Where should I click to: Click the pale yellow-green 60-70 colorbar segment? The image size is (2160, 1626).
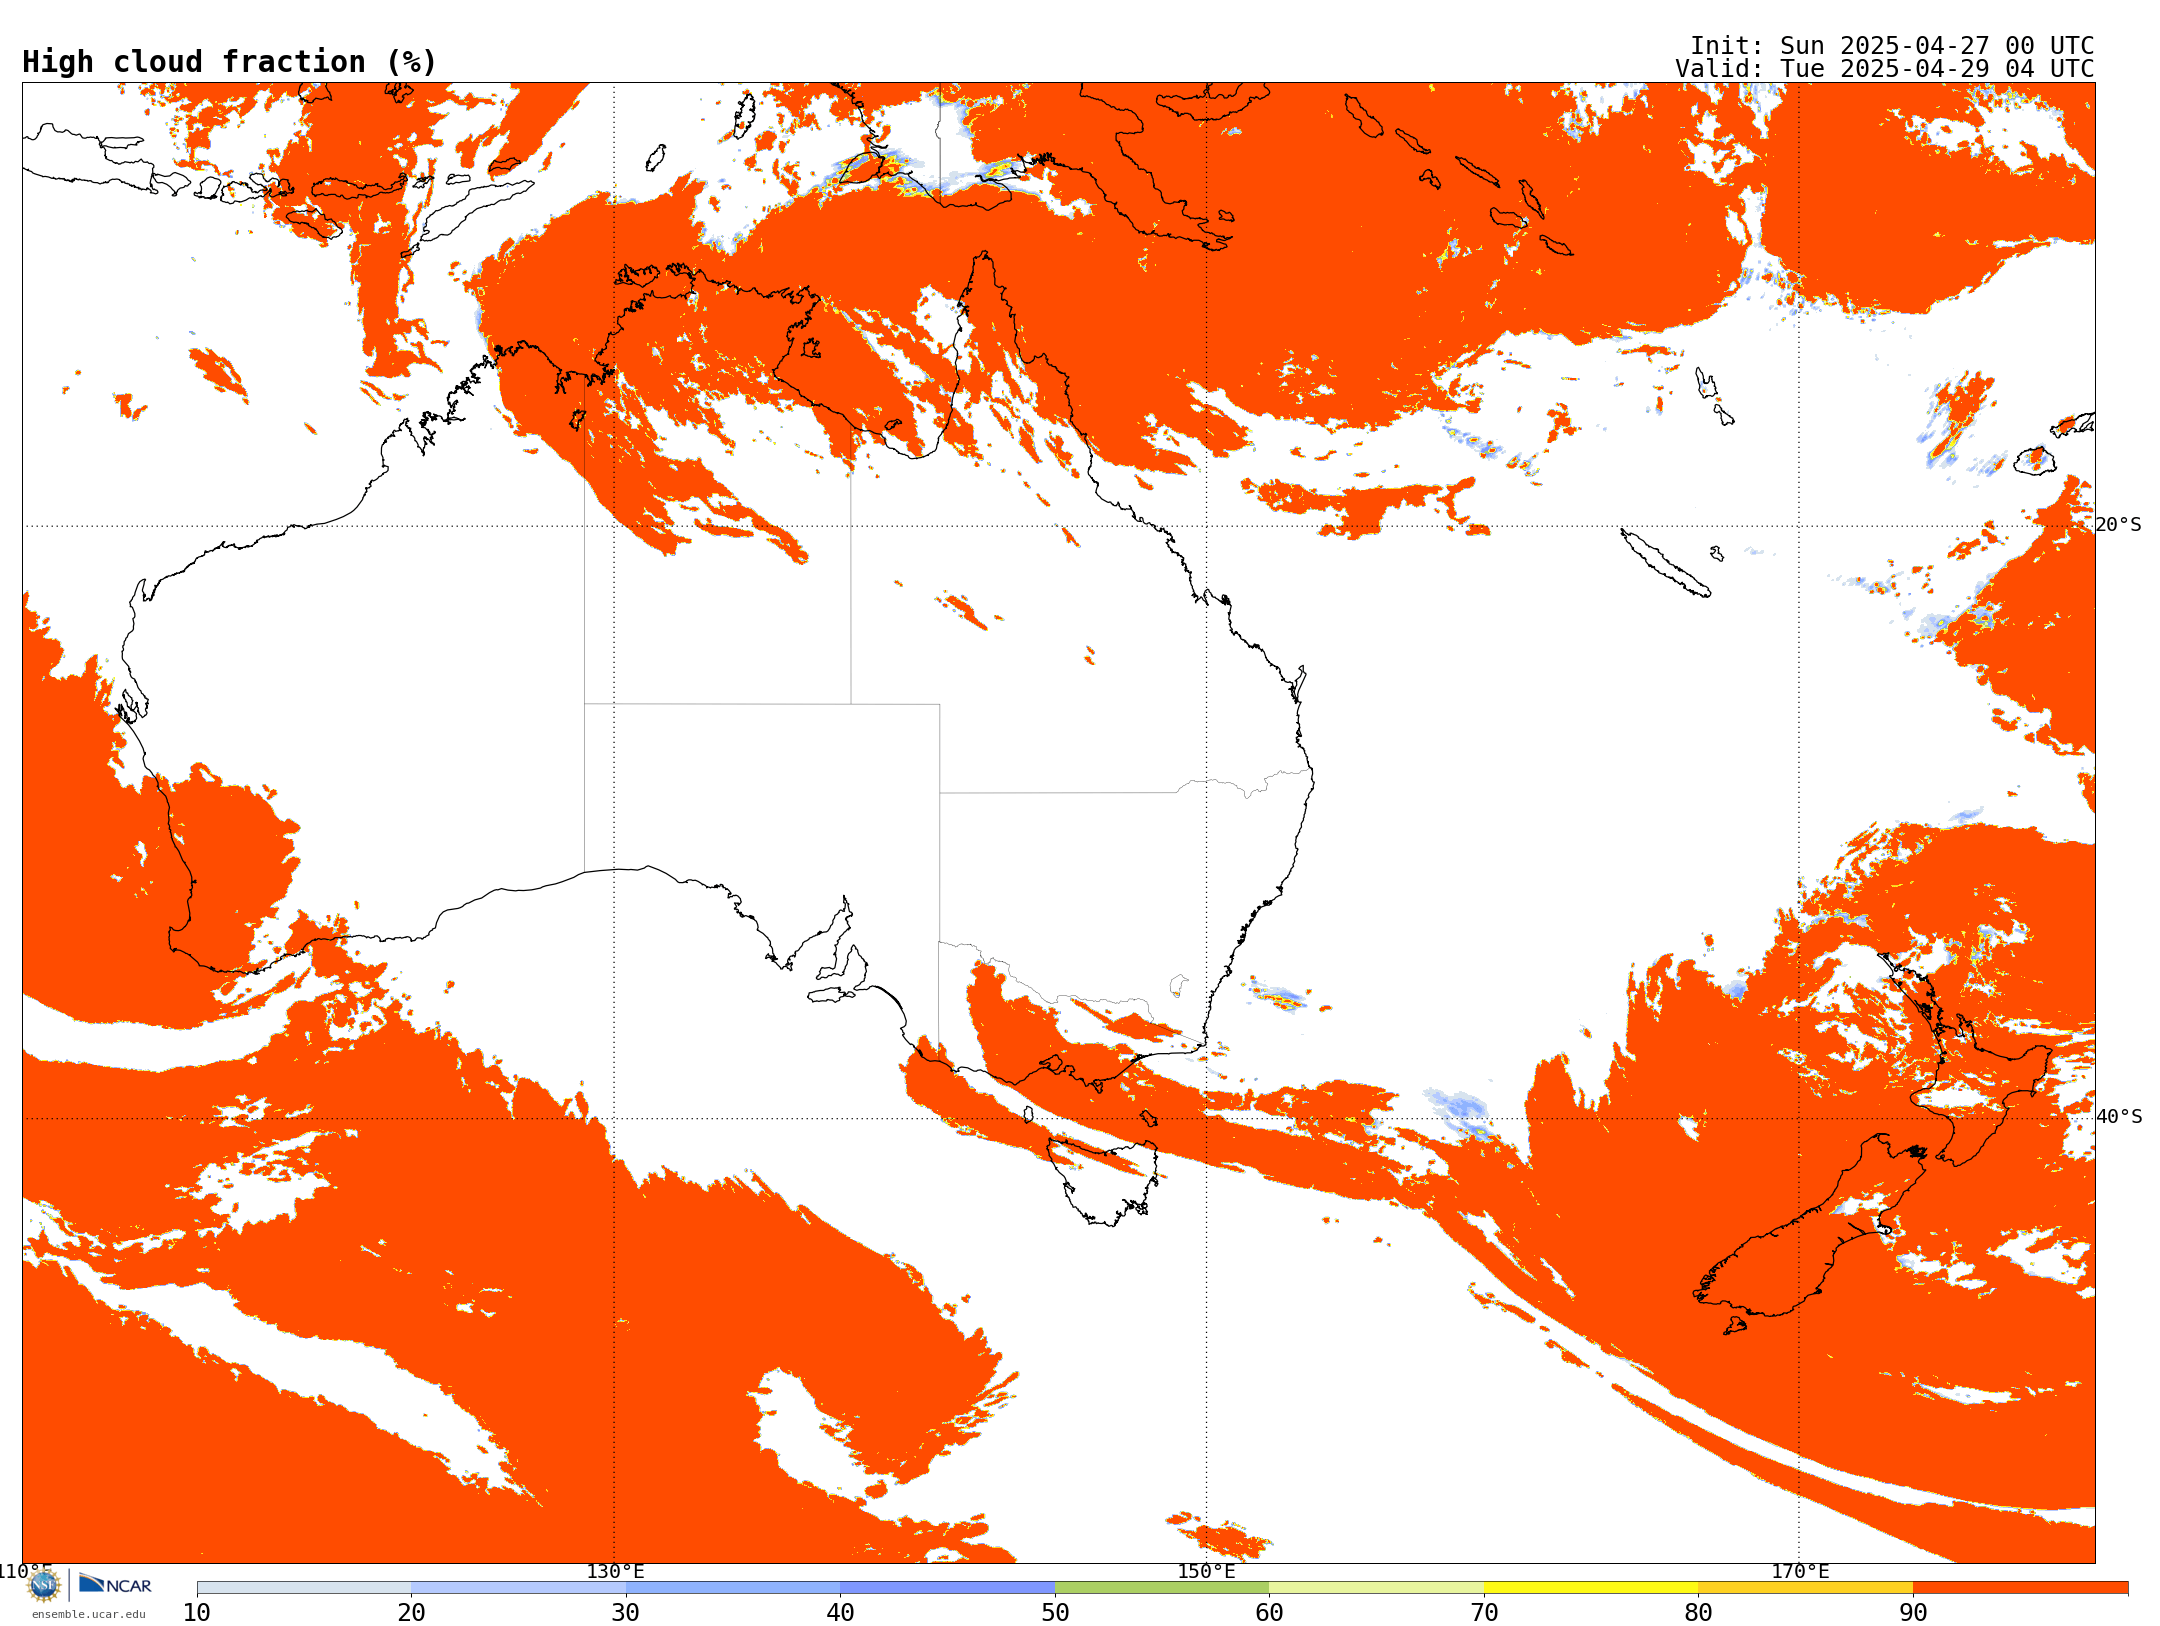tap(1376, 1588)
